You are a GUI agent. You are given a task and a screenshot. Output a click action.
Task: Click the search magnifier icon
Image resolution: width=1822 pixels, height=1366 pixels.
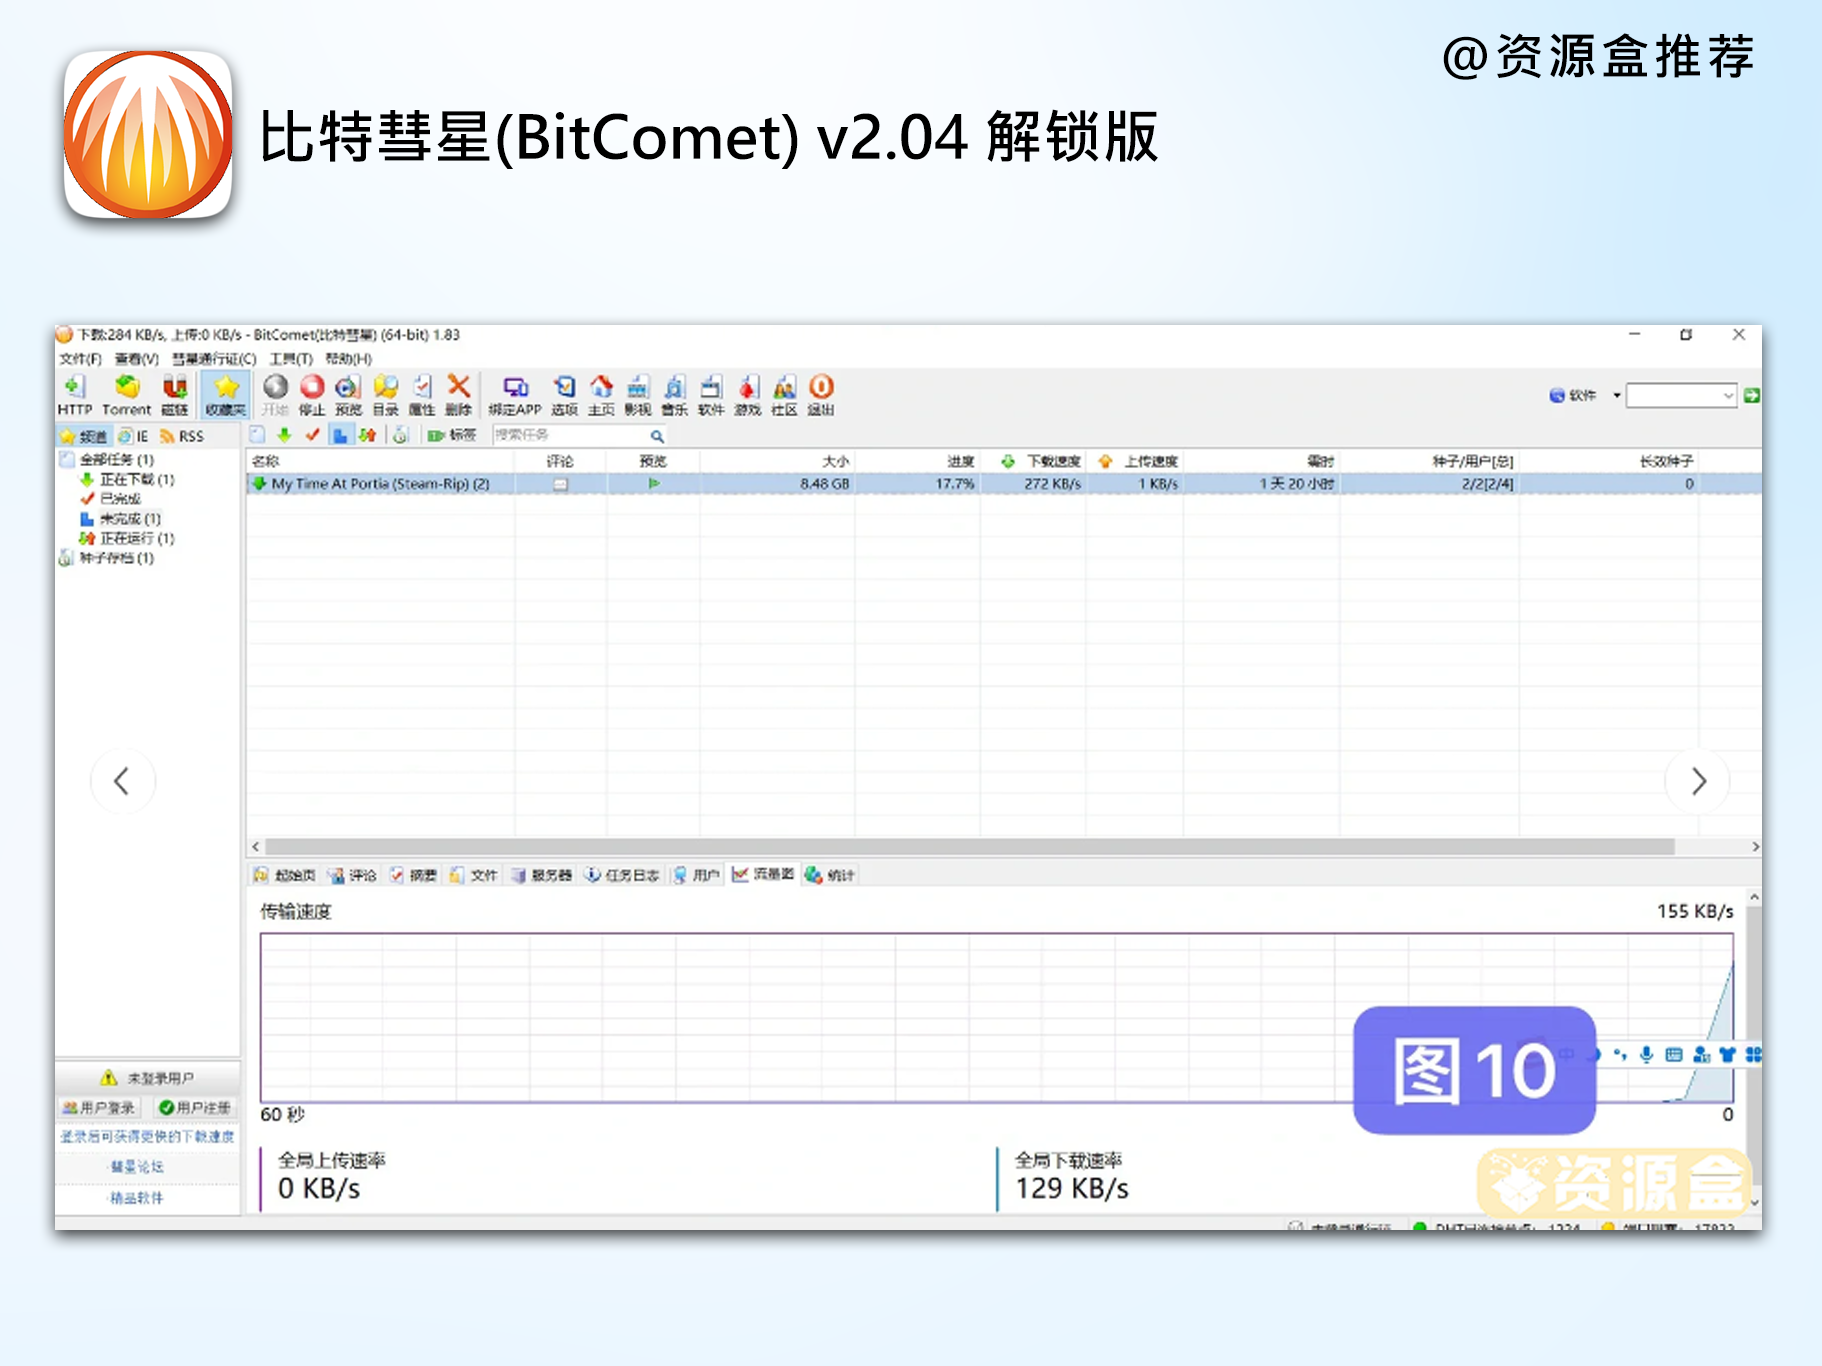pyautogui.click(x=657, y=436)
